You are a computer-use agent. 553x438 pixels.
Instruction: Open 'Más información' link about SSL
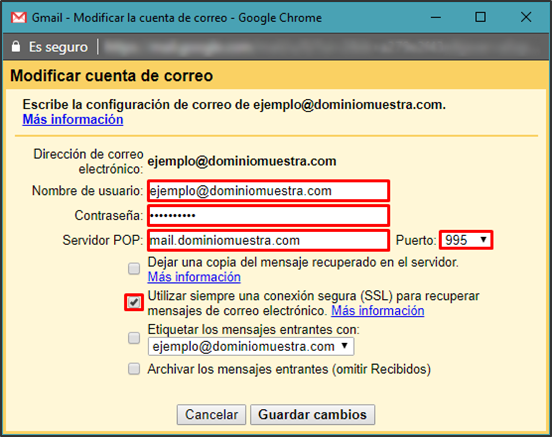pos(377,311)
